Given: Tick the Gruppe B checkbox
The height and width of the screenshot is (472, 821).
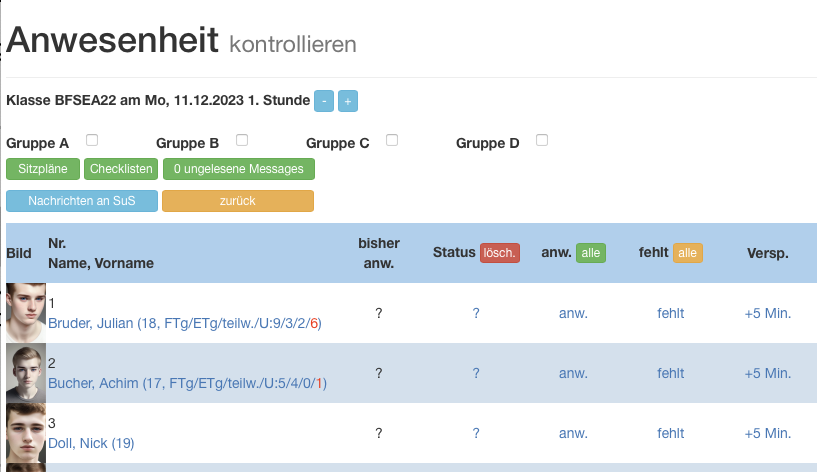Looking at the screenshot, I should 242,140.
